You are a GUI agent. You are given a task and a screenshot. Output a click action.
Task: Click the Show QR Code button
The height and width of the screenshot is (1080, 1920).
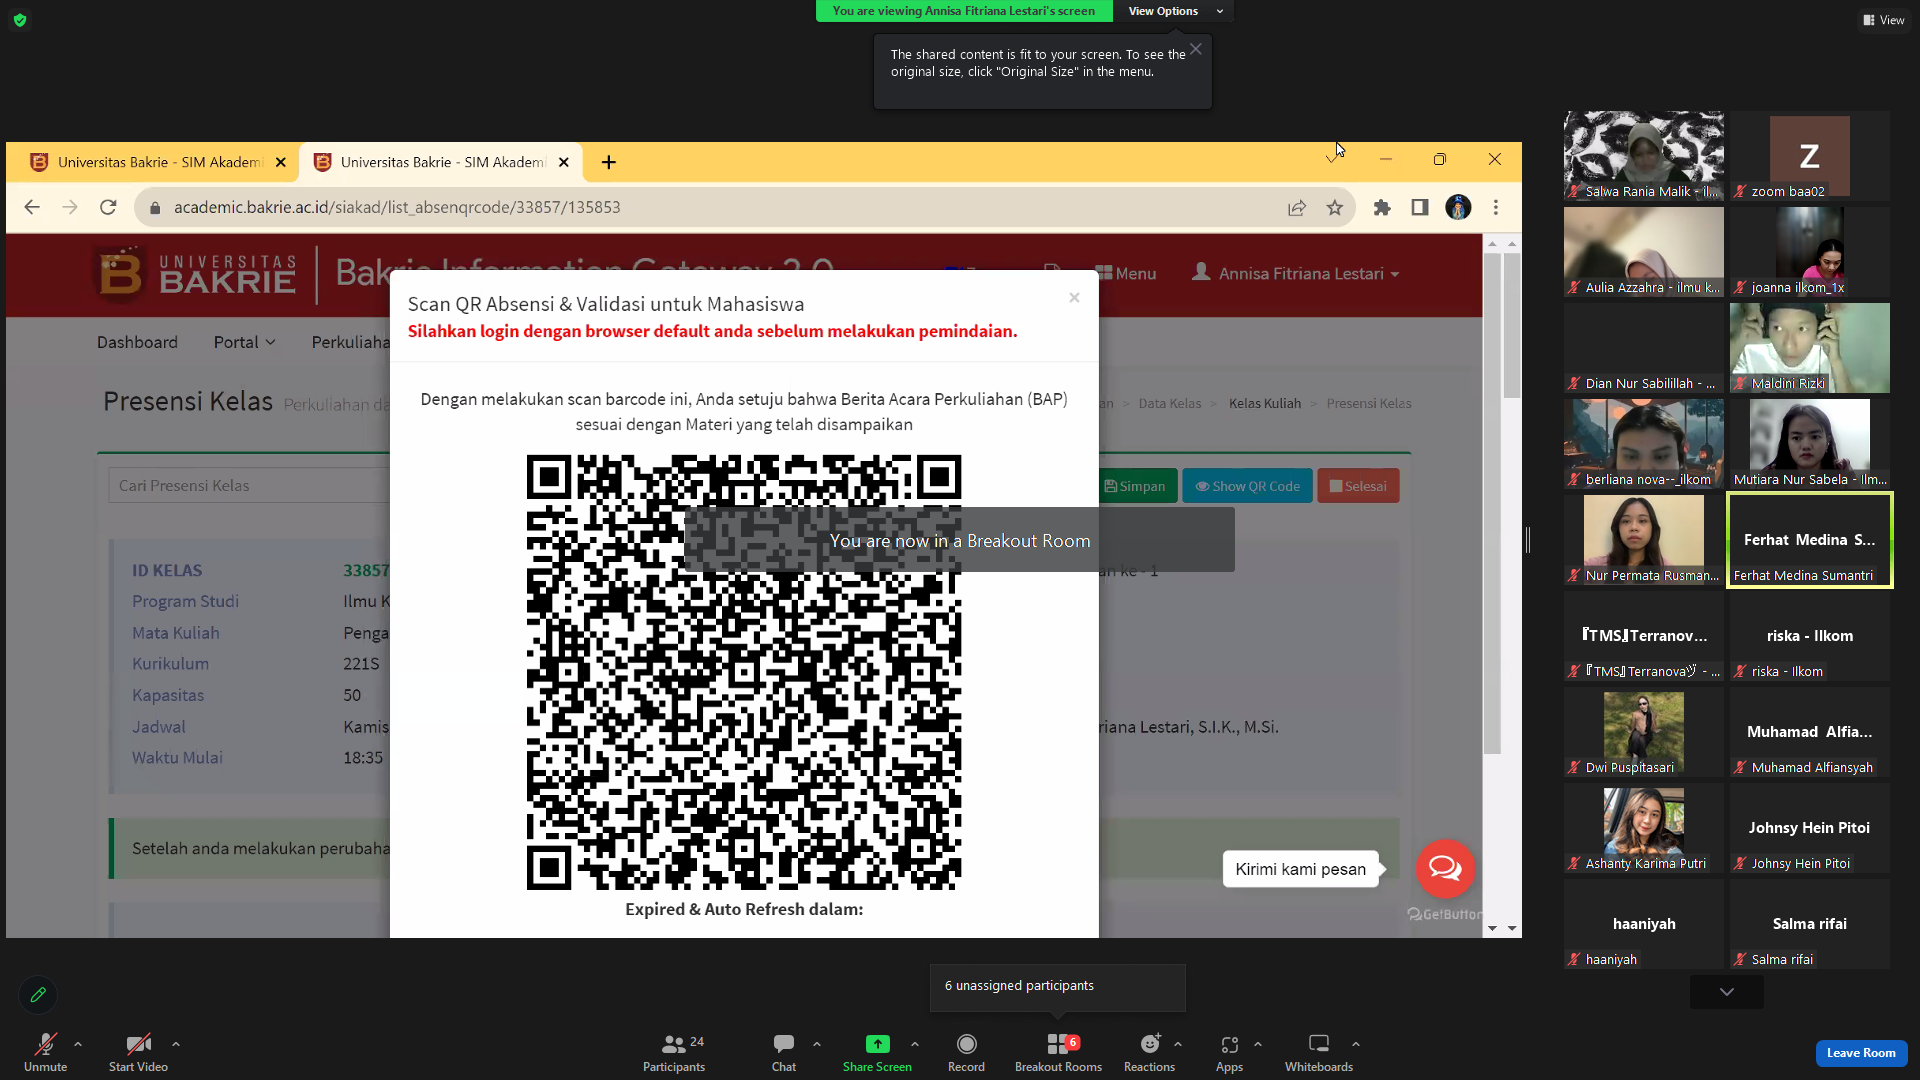(x=1248, y=486)
